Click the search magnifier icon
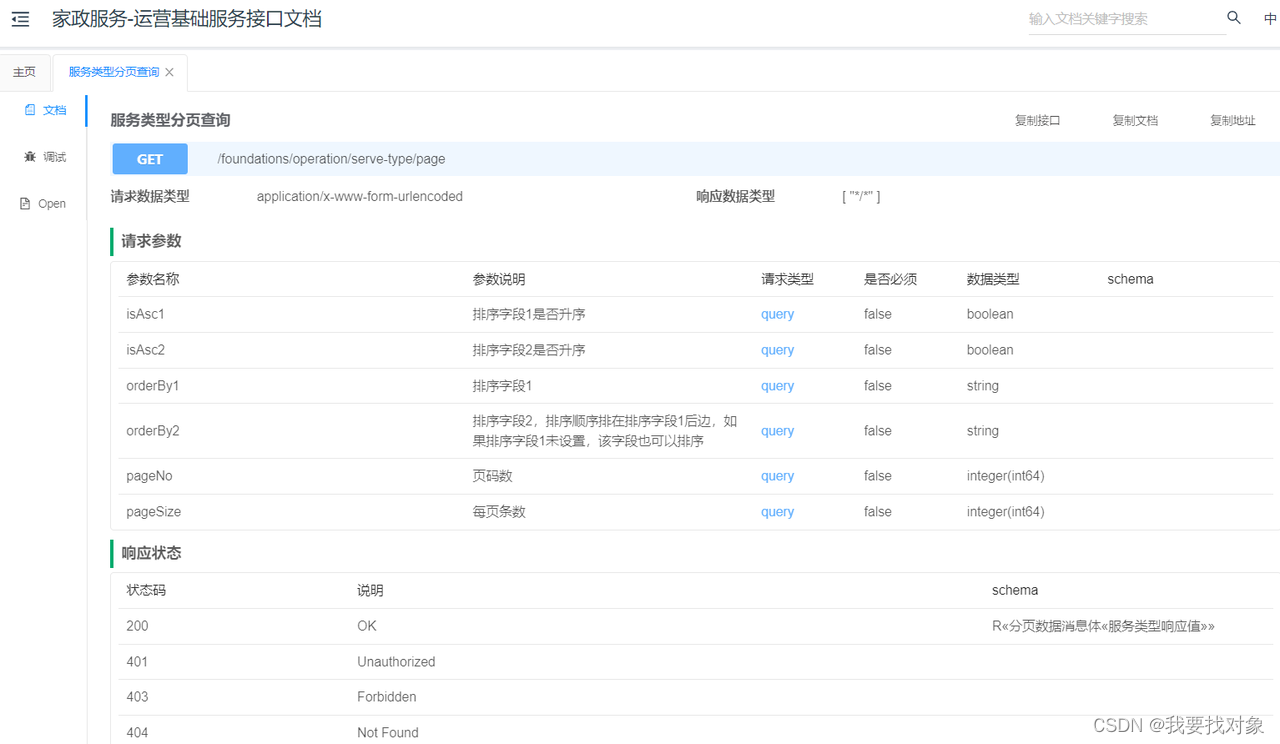This screenshot has height=744, width=1280. 1234,18
